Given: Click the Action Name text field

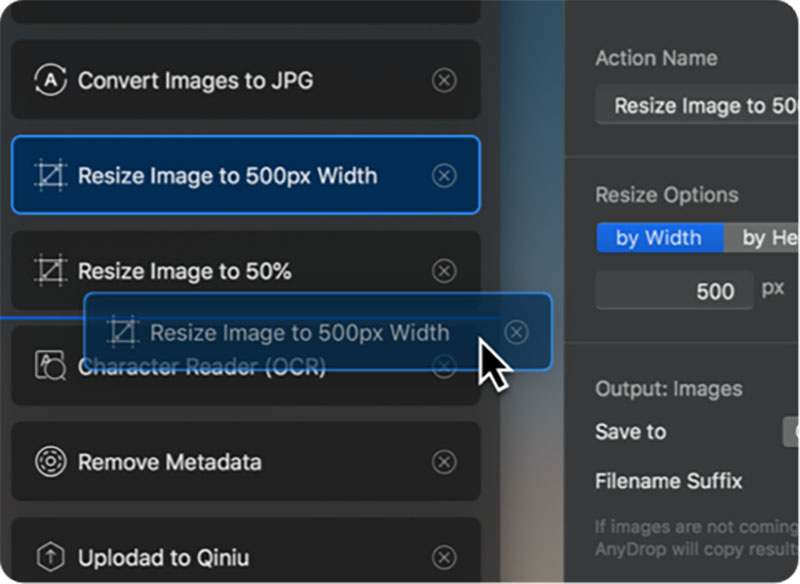Looking at the screenshot, I should tap(697, 105).
